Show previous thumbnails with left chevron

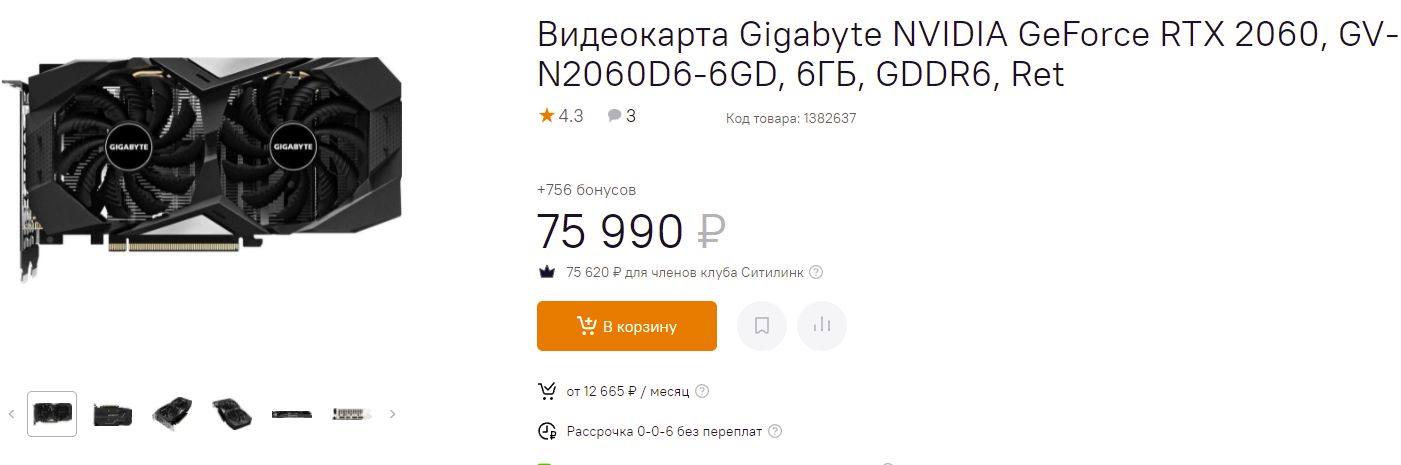click(12, 414)
